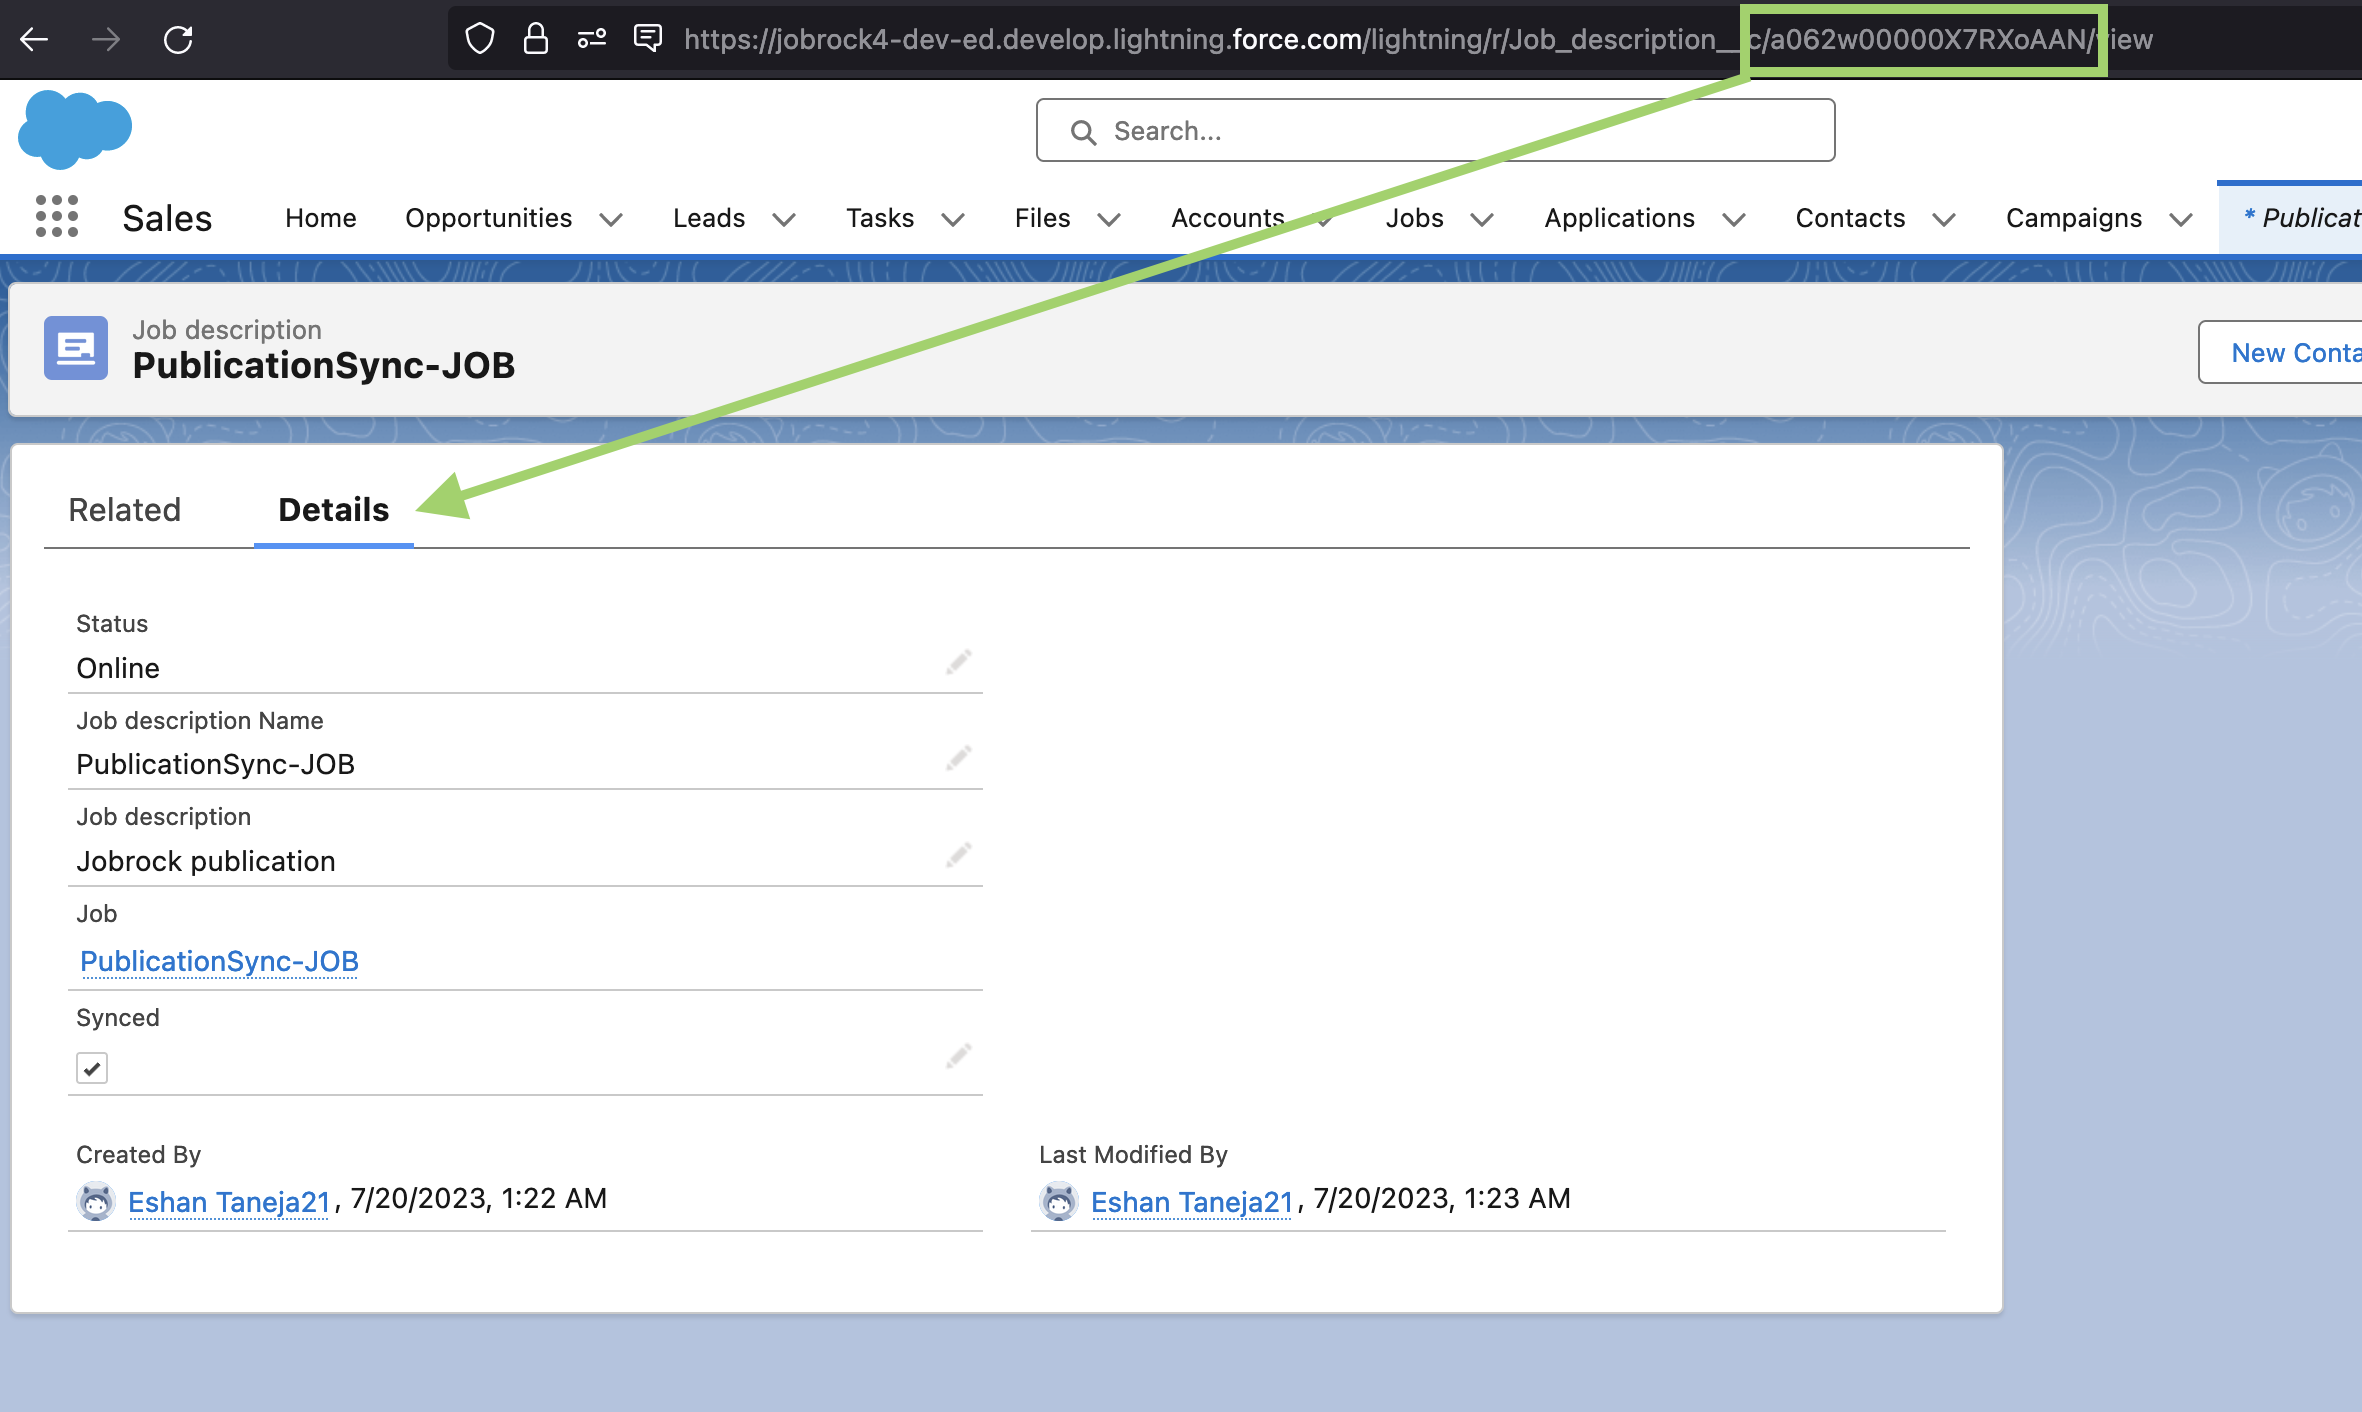Expand the Opportunities dropdown chevron
The image size is (2362, 1412).
611,219
